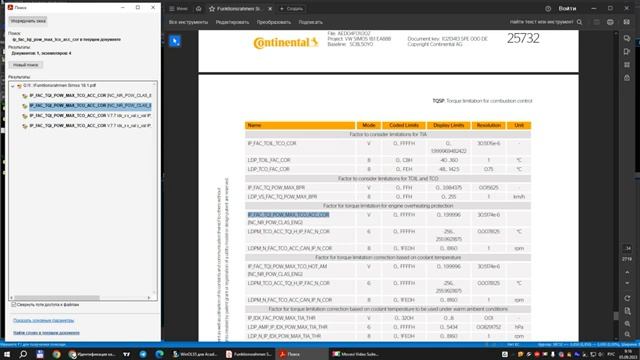
Task: Select the arrow selection tool in the left toolbar
Action: (x=175, y=41)
